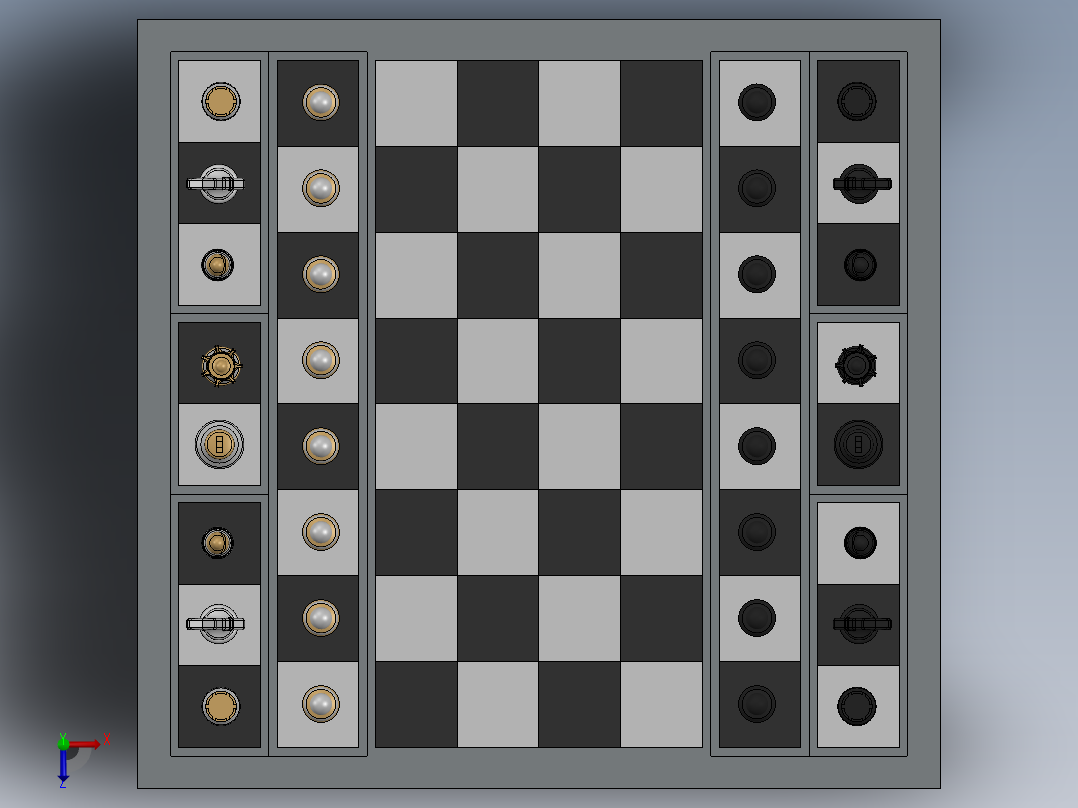Select the black queen in the right column
Screen dimensions: 1078x808
click(858, 364)
